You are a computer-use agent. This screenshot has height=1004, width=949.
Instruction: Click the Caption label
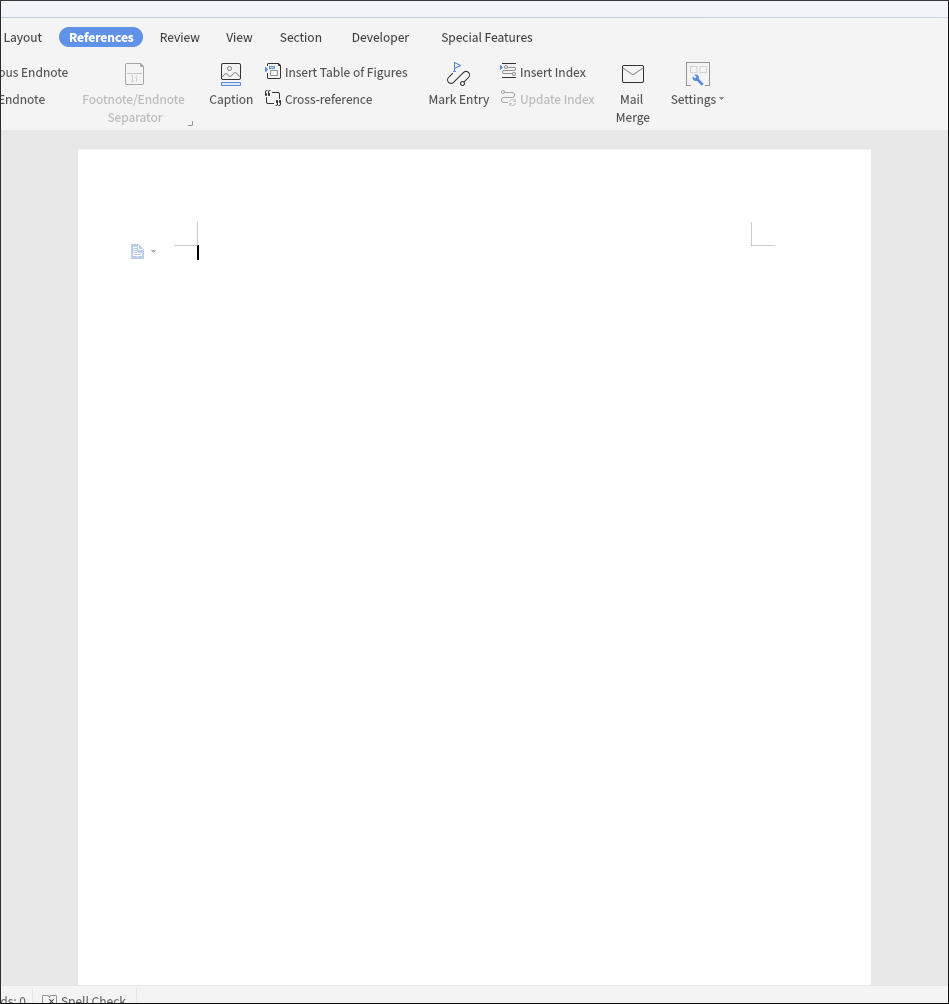[231, 99]
